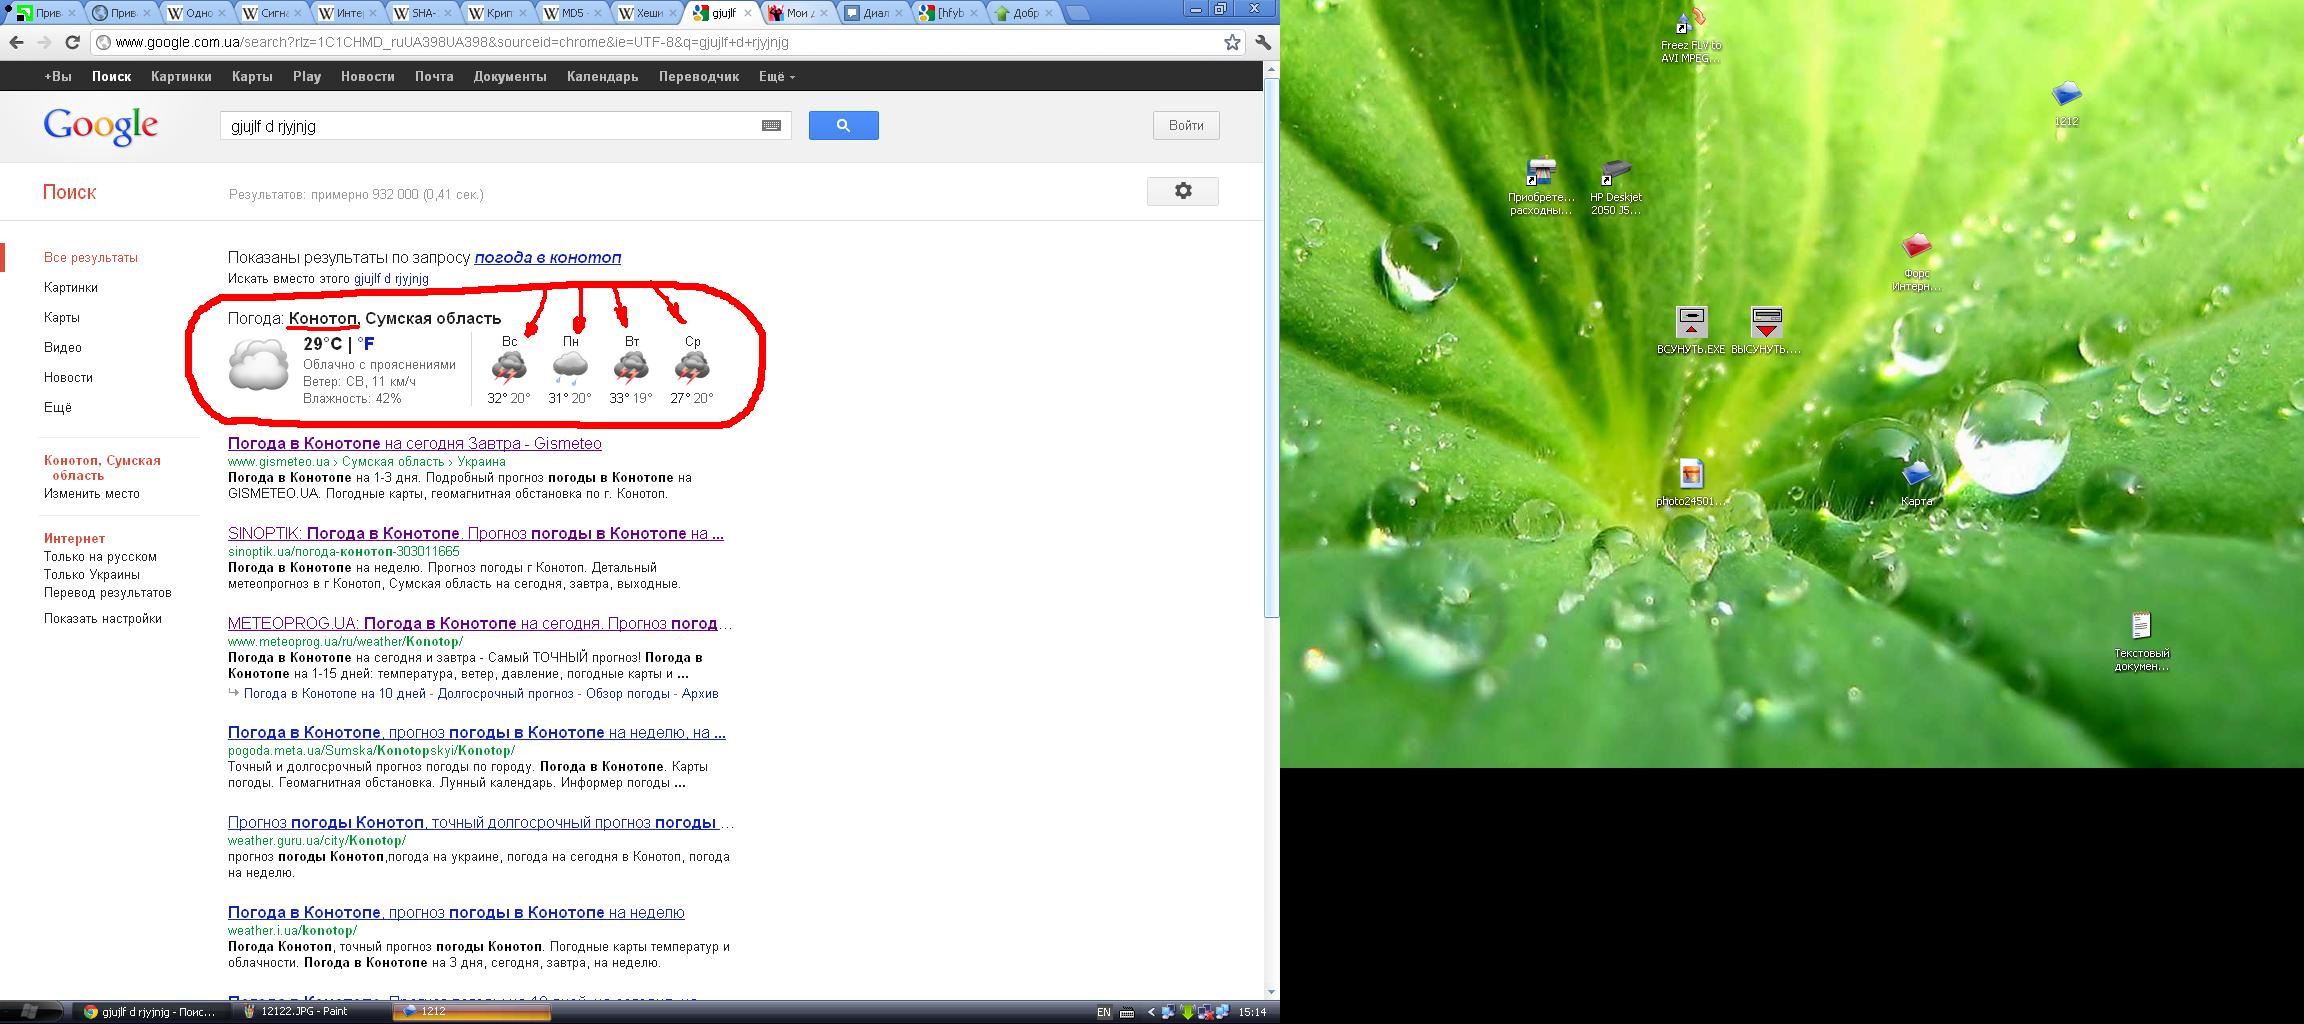Click the blue magnifier search button
Viewport: 2304px width, 1024px height.
[843, 125]
